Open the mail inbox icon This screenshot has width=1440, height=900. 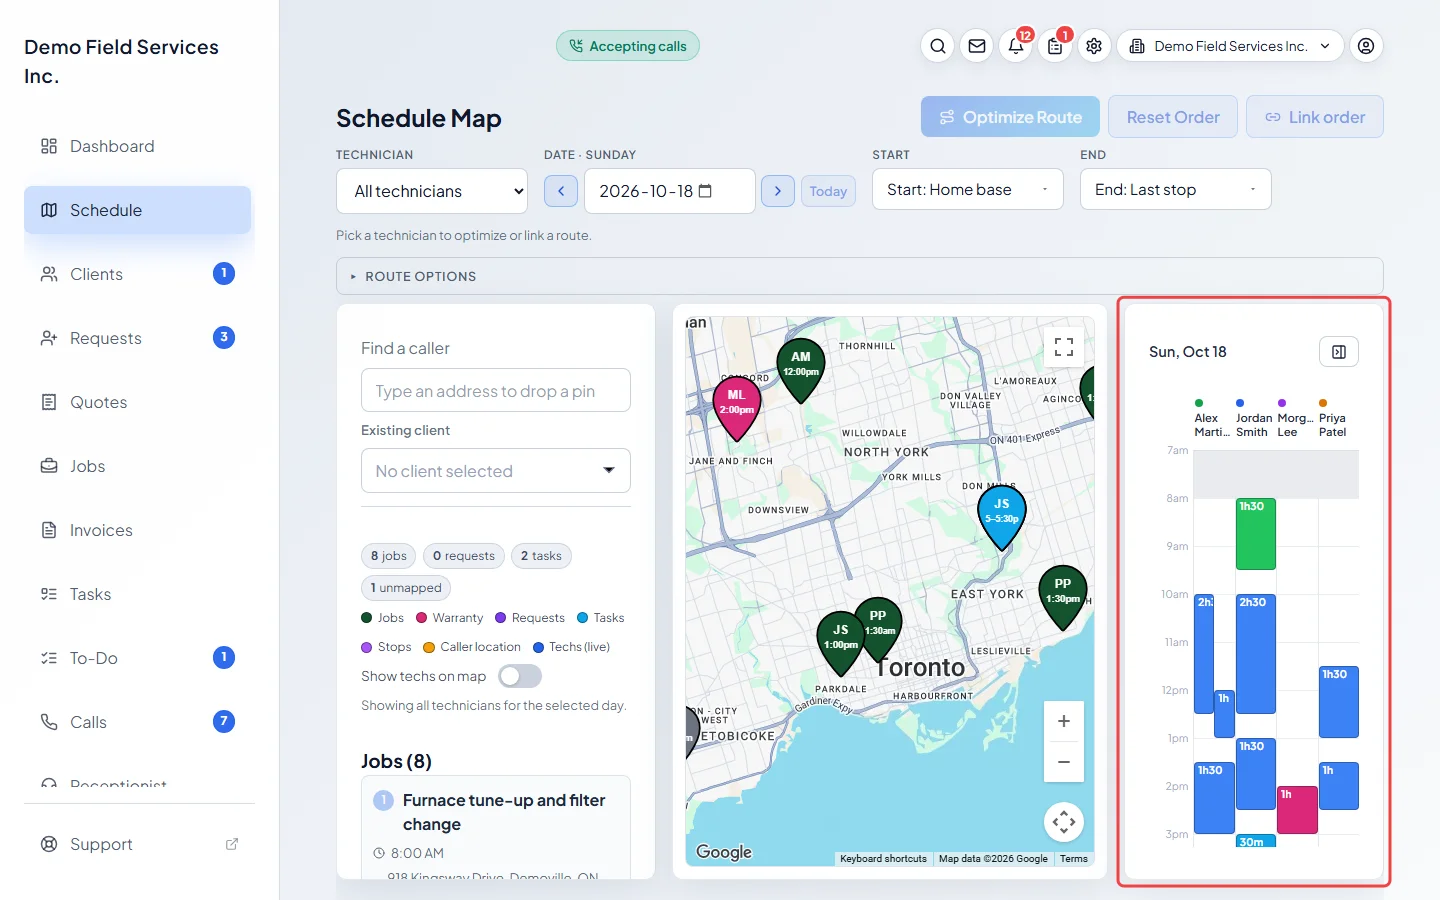click(x=977, y=46)
